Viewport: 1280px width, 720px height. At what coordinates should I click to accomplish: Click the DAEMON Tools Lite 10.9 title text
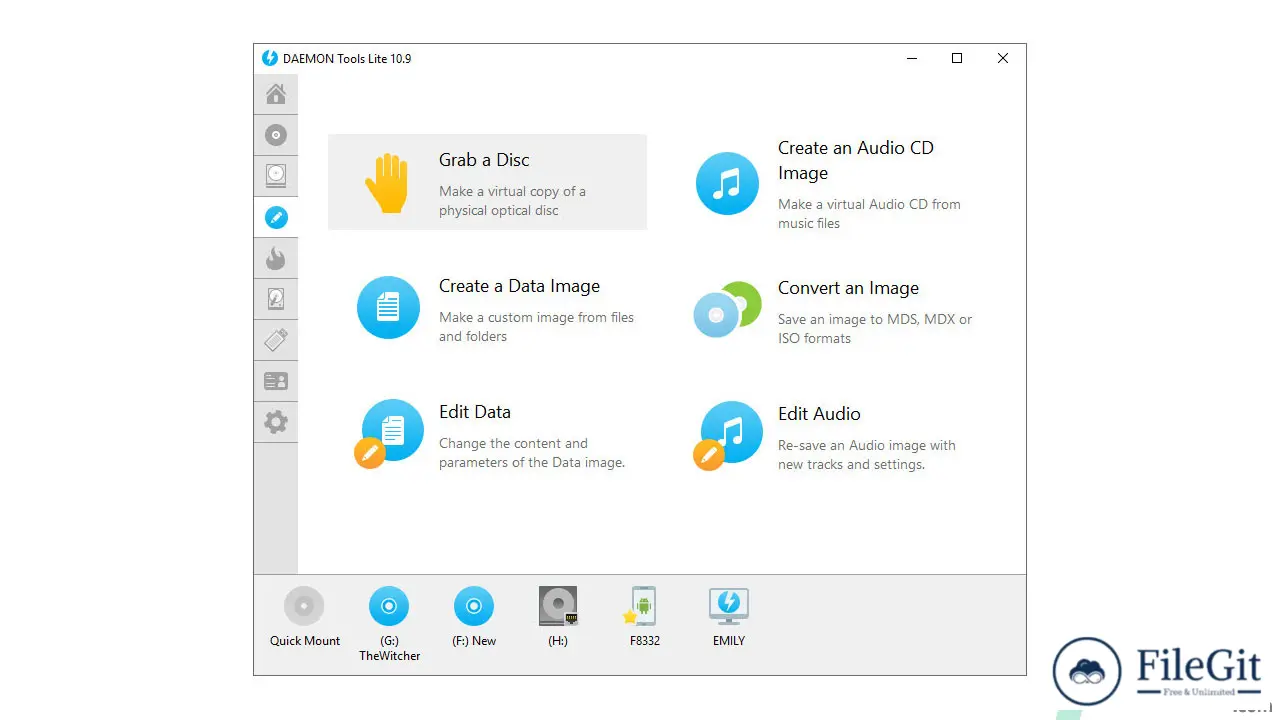pos(347,59)
